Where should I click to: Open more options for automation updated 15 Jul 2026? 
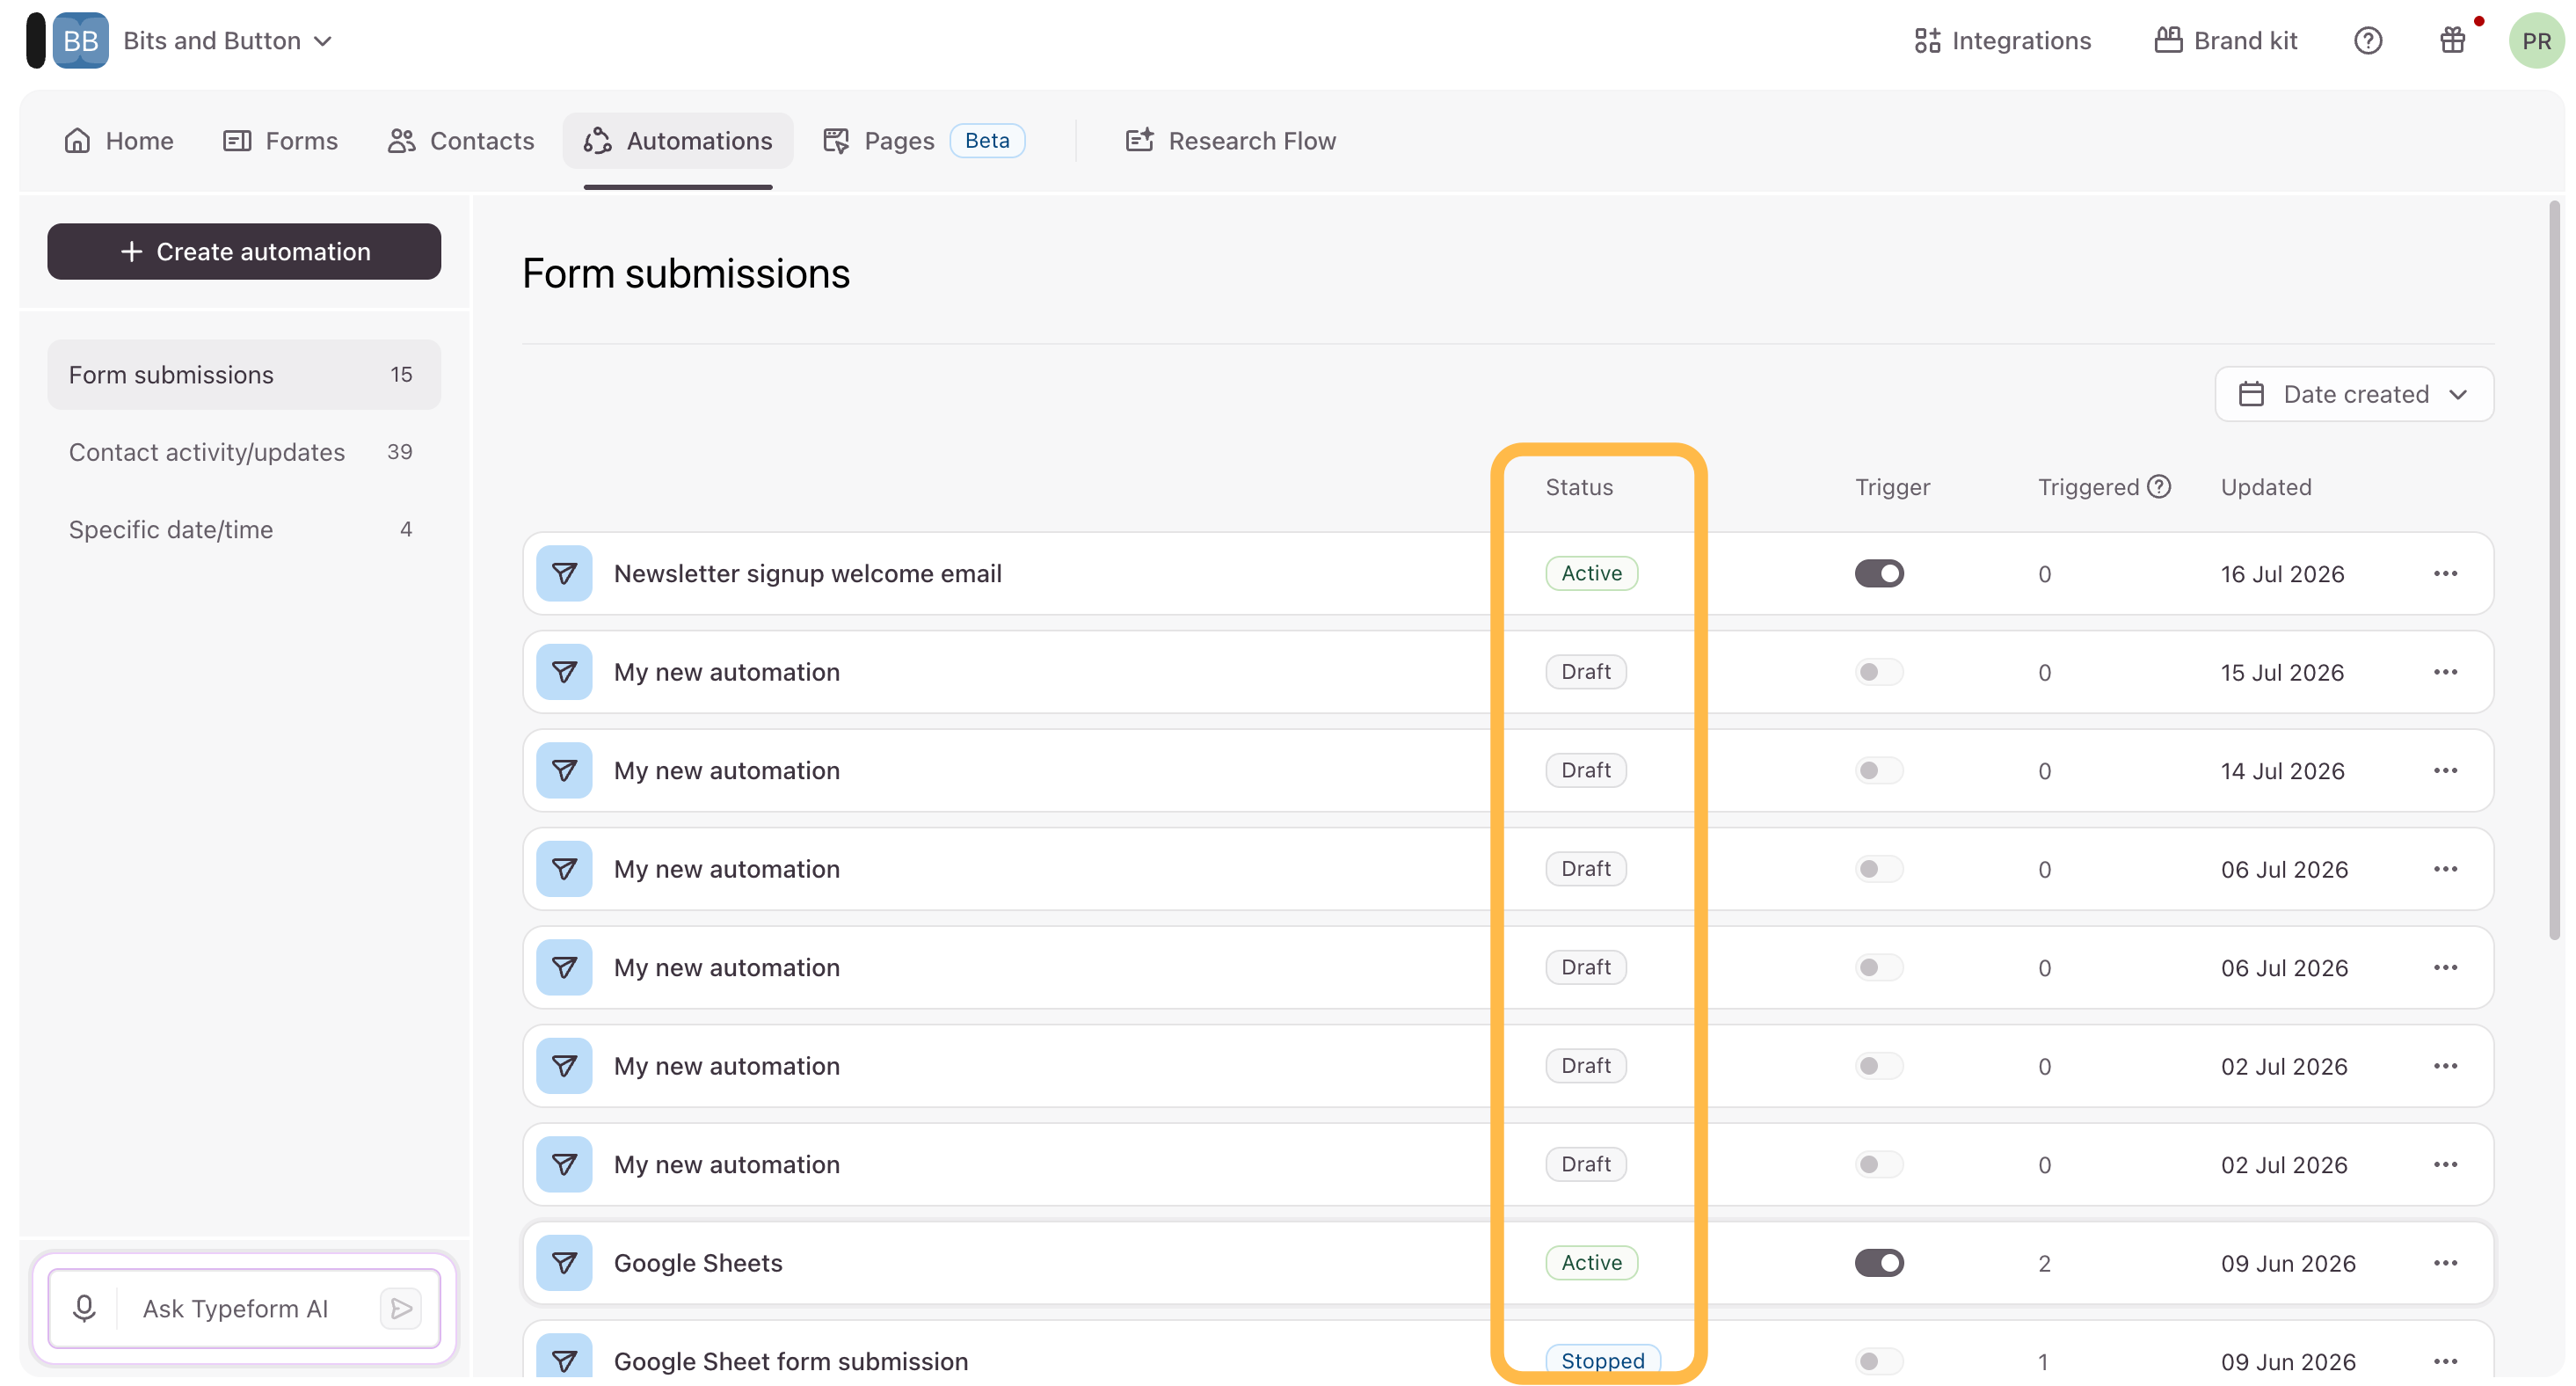pos(2446,672)
